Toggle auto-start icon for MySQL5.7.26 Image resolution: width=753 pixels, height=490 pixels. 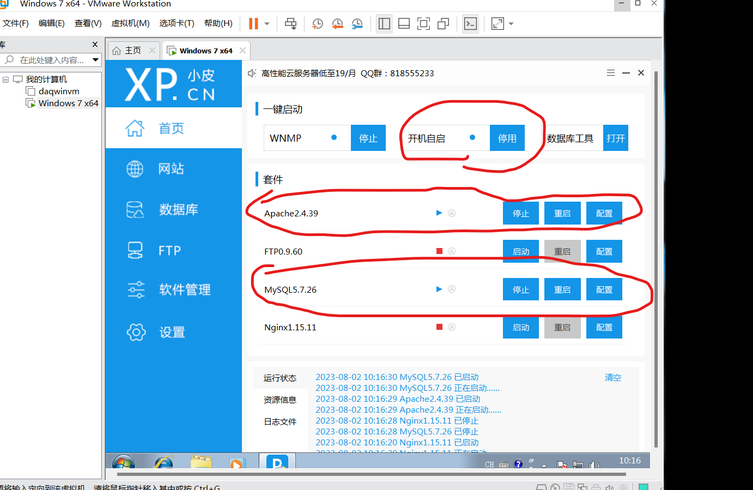tap(451, 289)
